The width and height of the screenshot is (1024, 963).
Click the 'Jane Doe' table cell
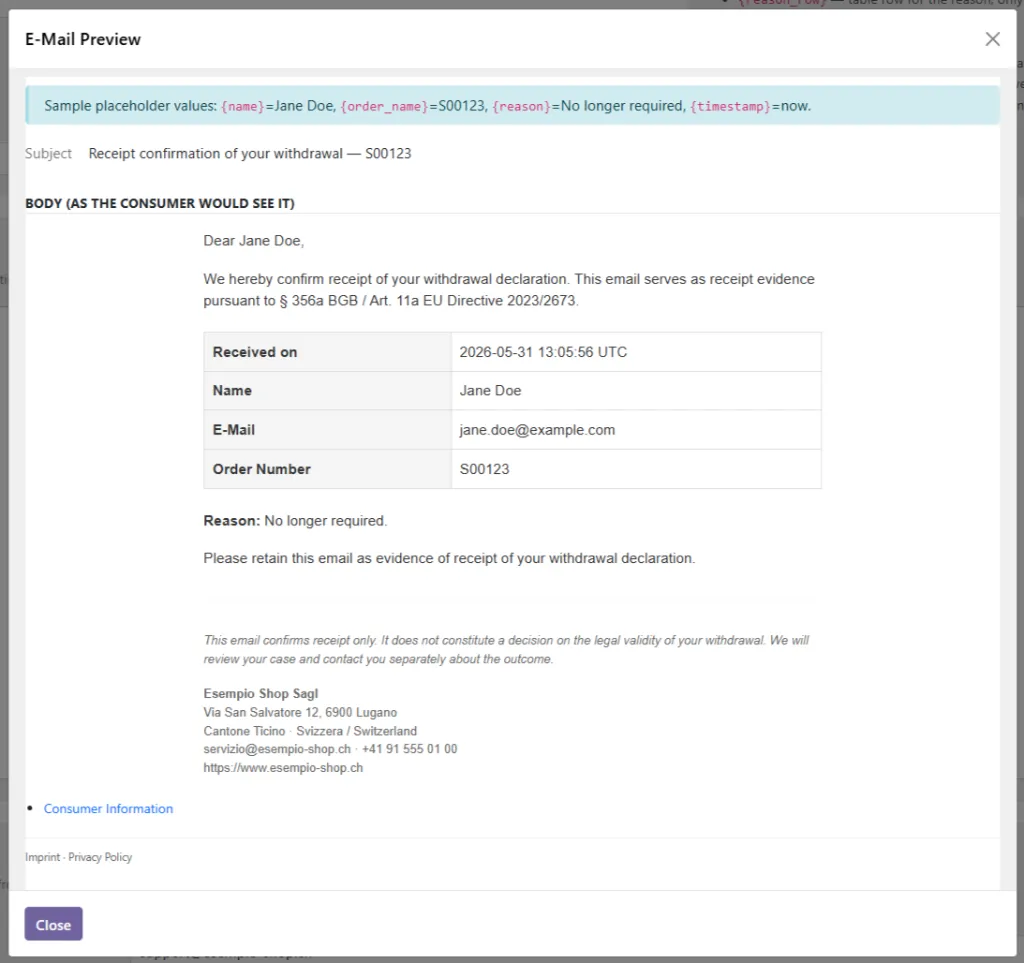click(636, 390)
